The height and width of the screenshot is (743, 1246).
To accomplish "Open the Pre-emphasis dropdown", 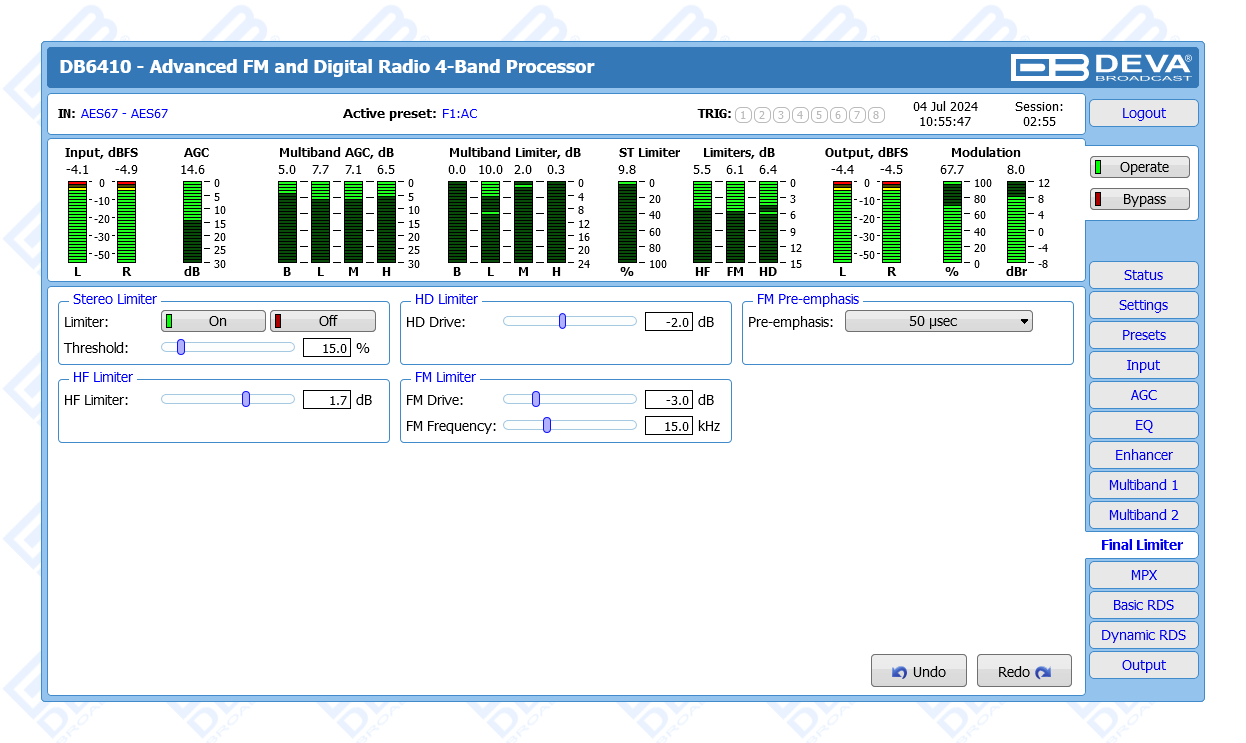I will pyautogui.click(x=938, y=321).
